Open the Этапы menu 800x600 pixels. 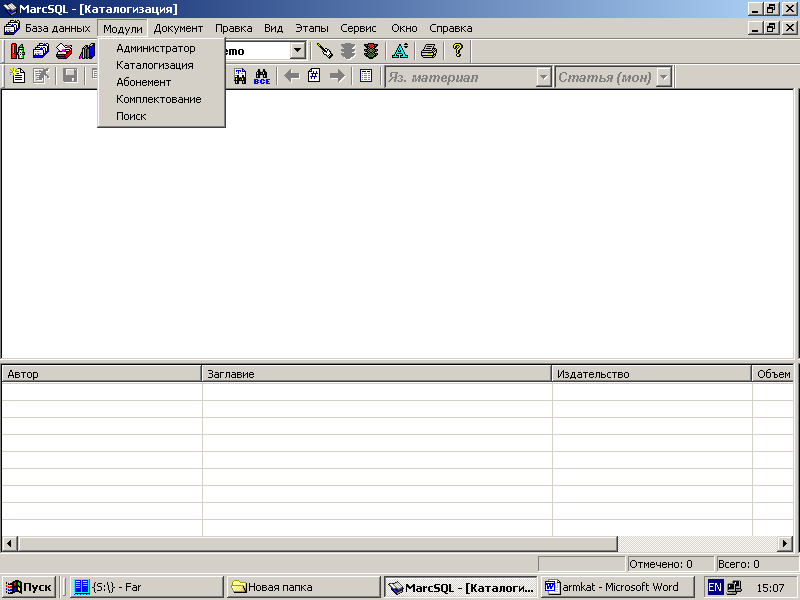tap(312, 28)
